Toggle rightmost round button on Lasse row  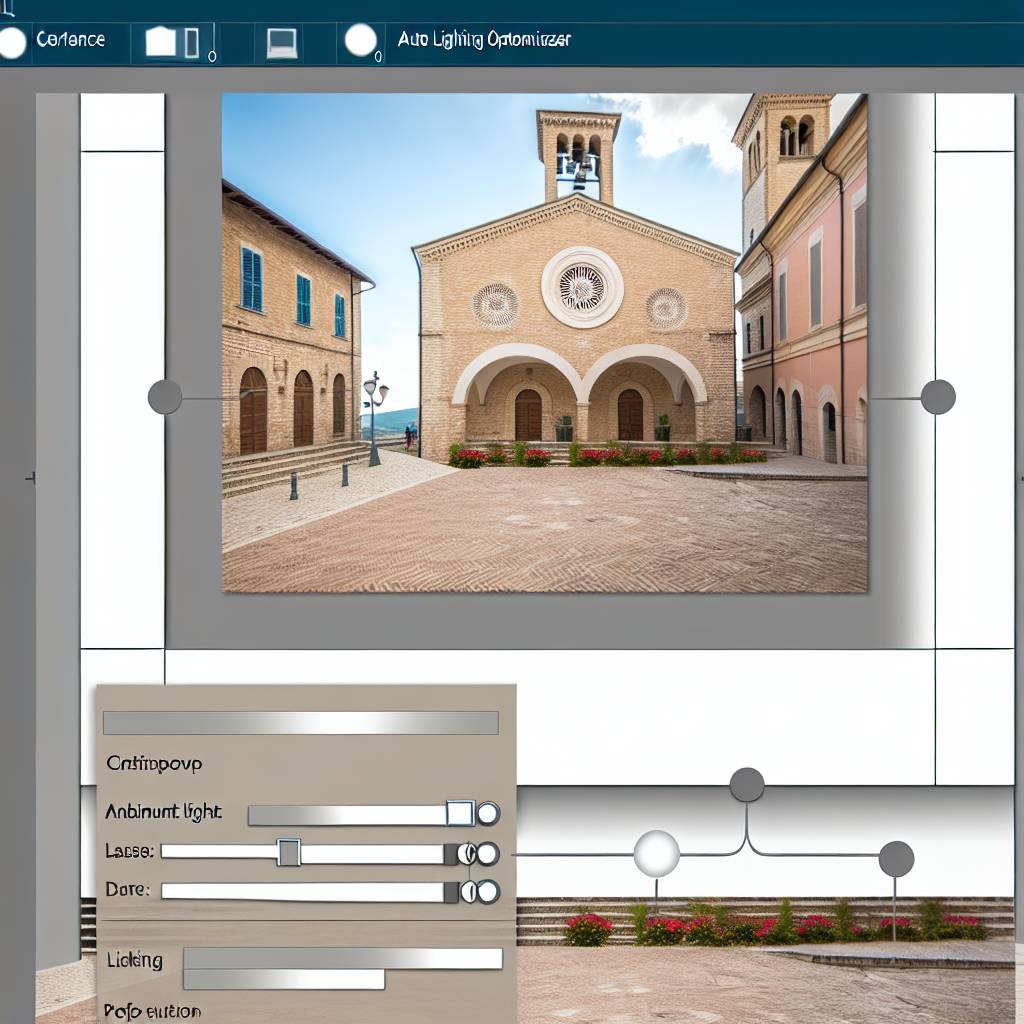pyautogui.click(x=488, y=854)
